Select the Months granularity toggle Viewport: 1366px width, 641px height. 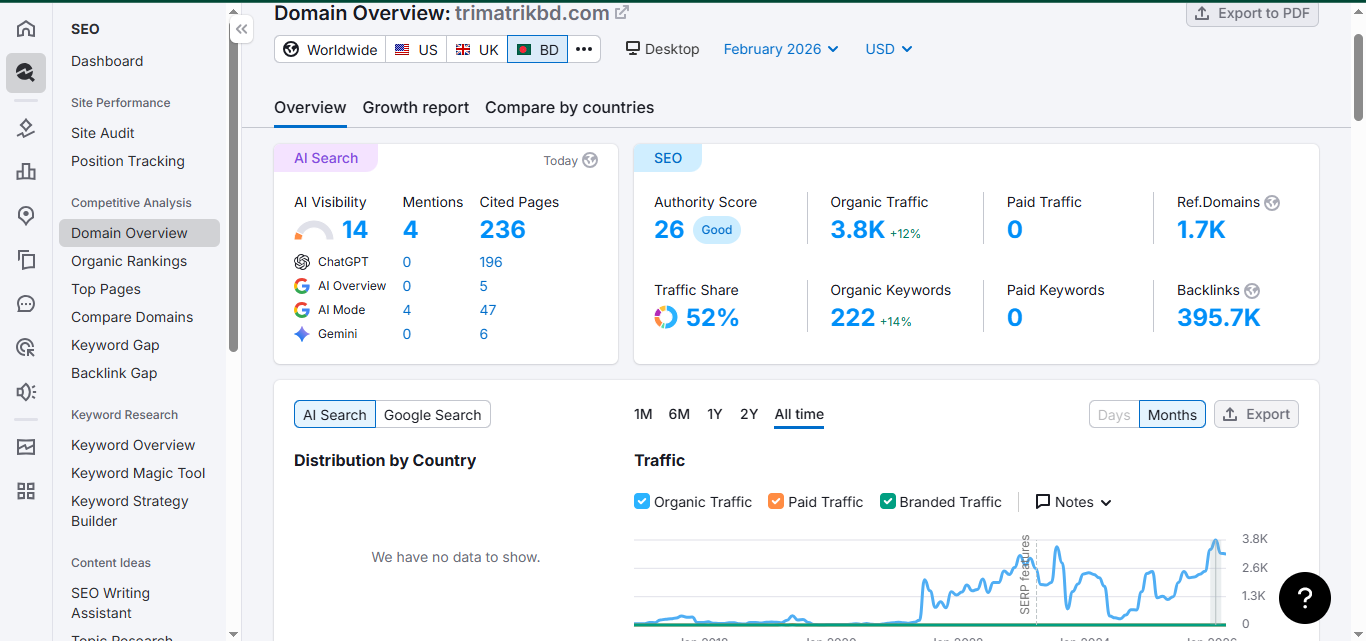coord(1172,415)
